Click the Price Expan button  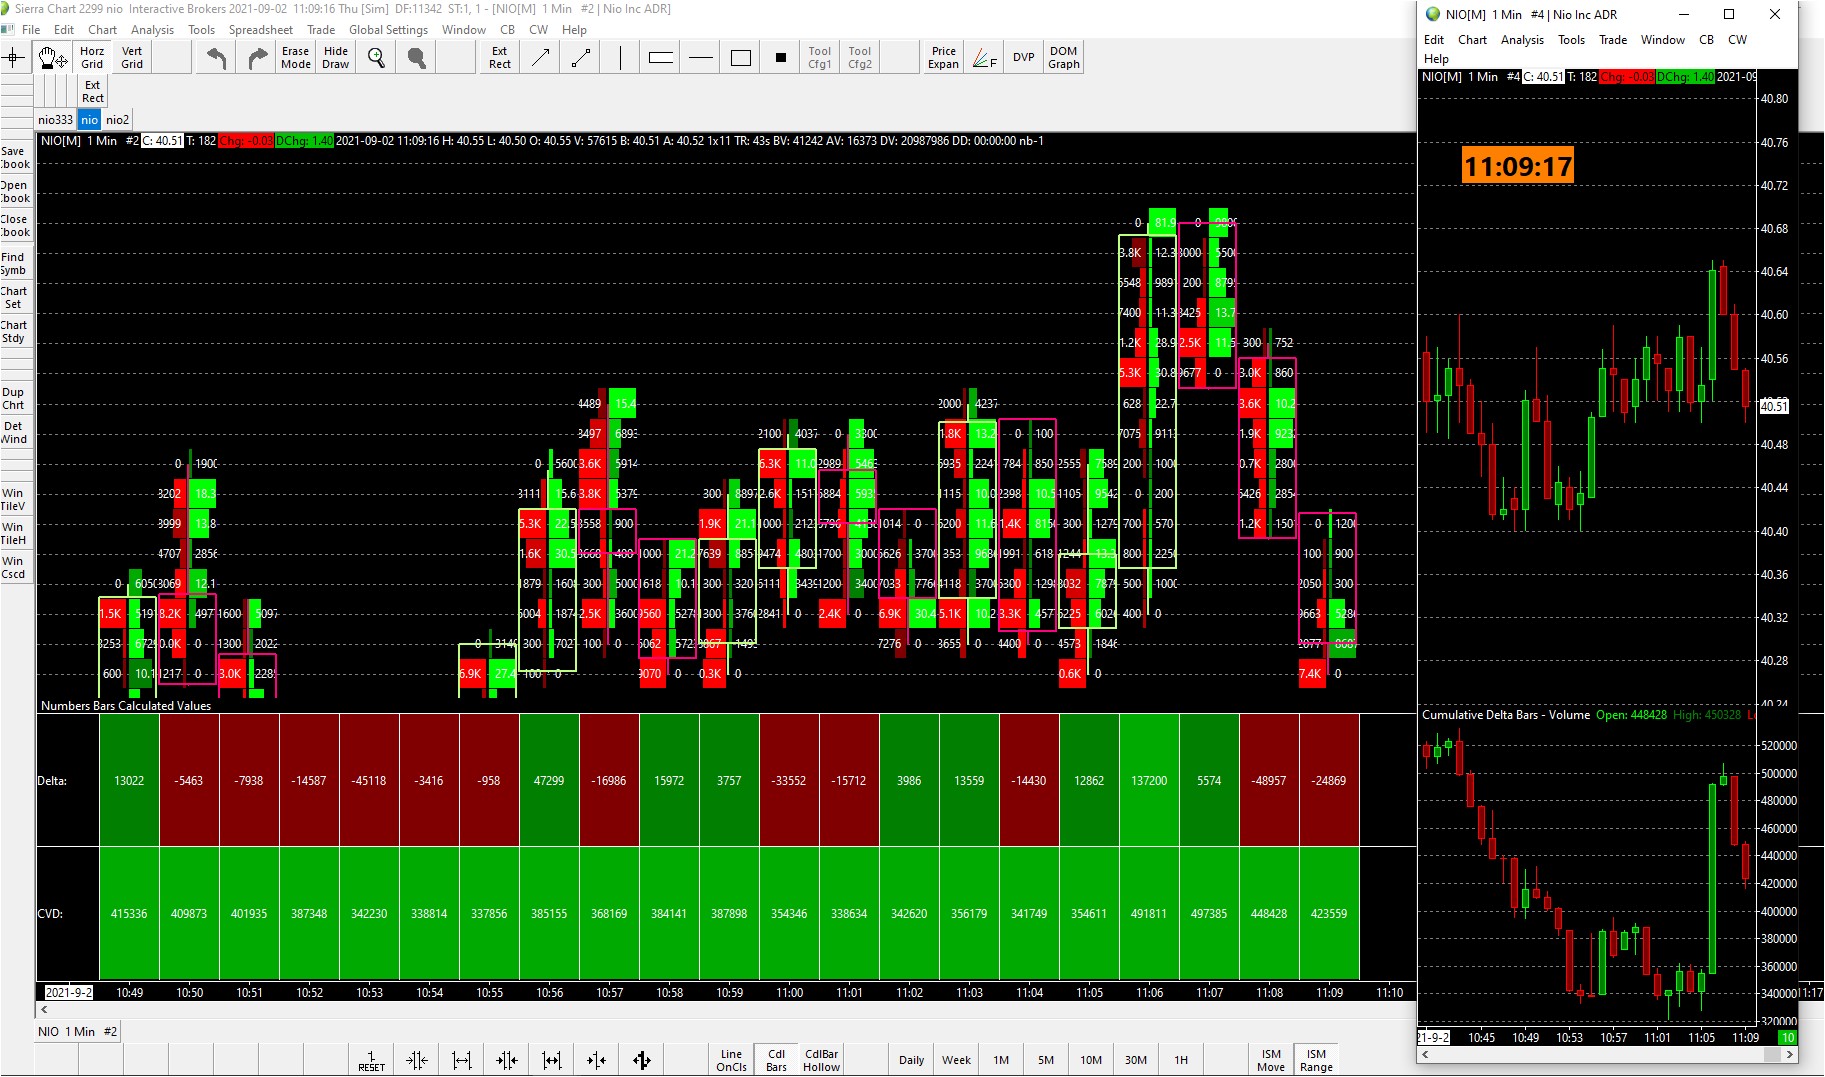tap(943, 58)
